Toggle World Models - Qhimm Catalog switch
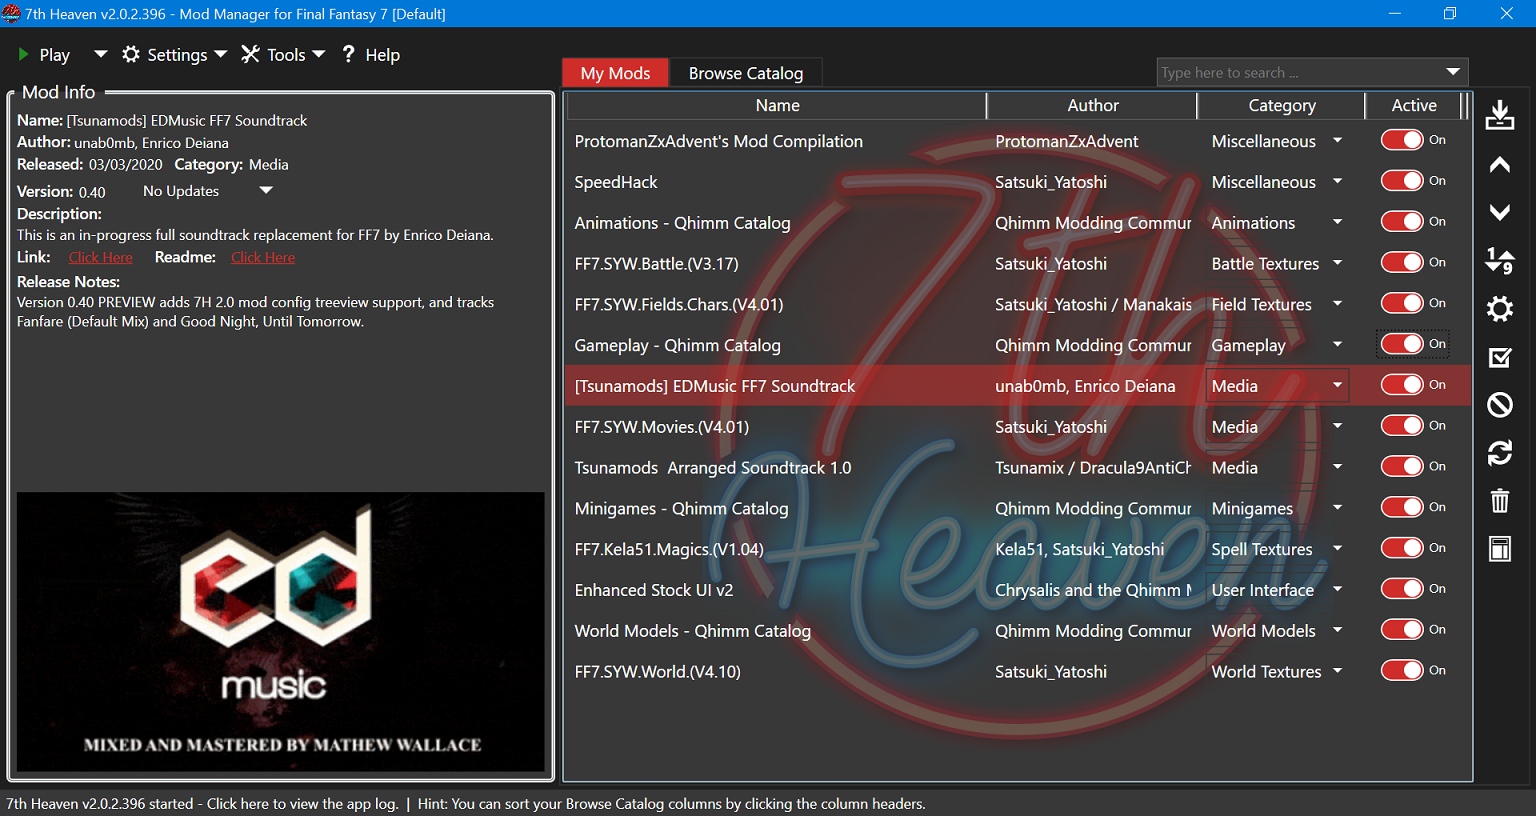 [x=1402, y=629]
